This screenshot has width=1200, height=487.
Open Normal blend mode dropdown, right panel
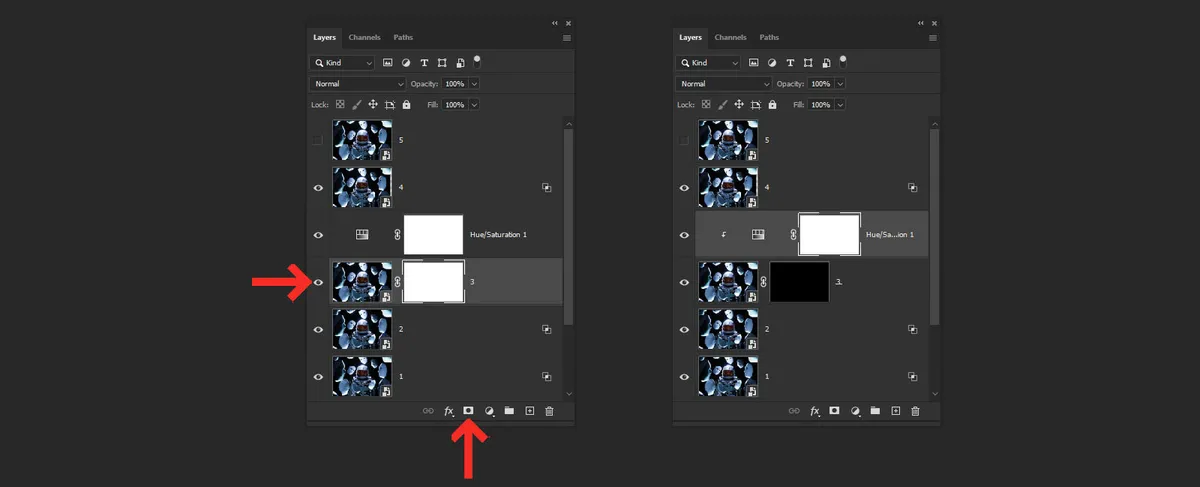724,84
